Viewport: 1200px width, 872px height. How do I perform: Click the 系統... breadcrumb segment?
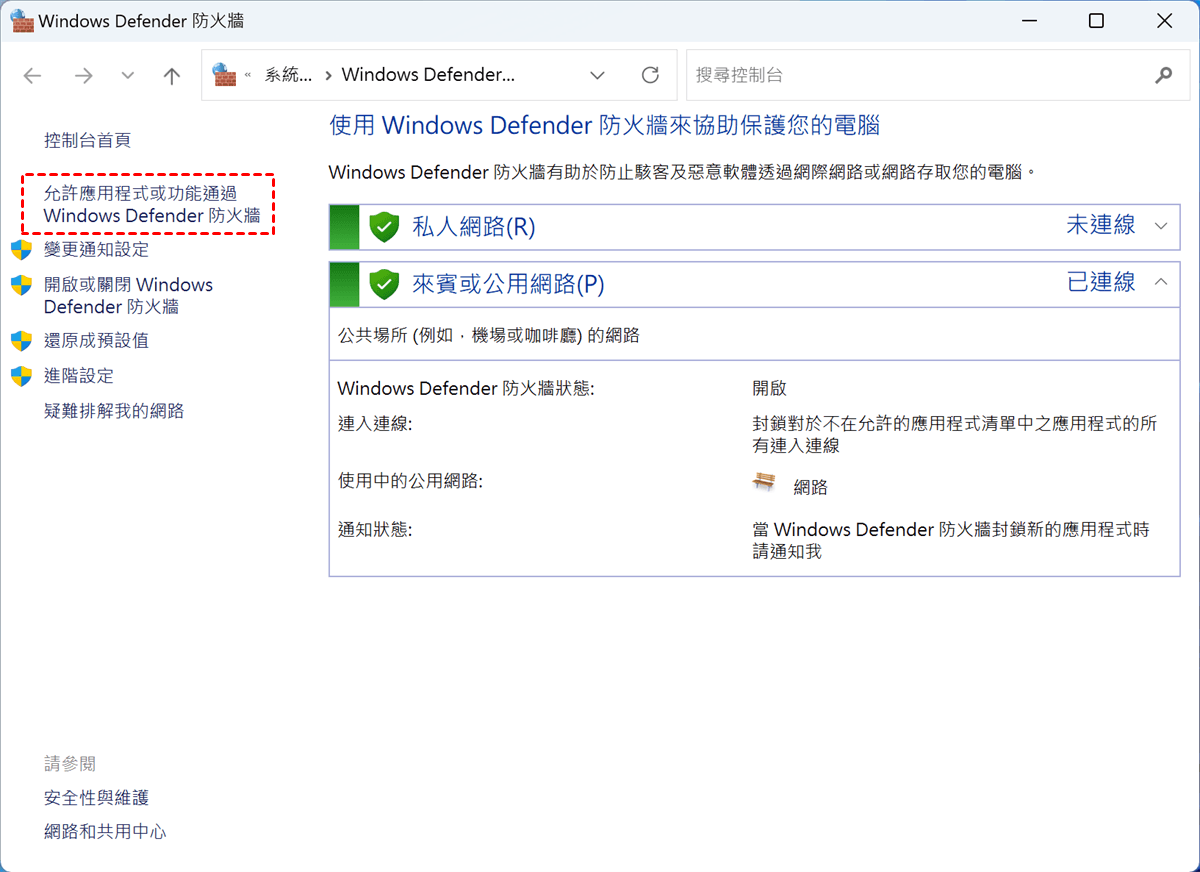(288, 75)
